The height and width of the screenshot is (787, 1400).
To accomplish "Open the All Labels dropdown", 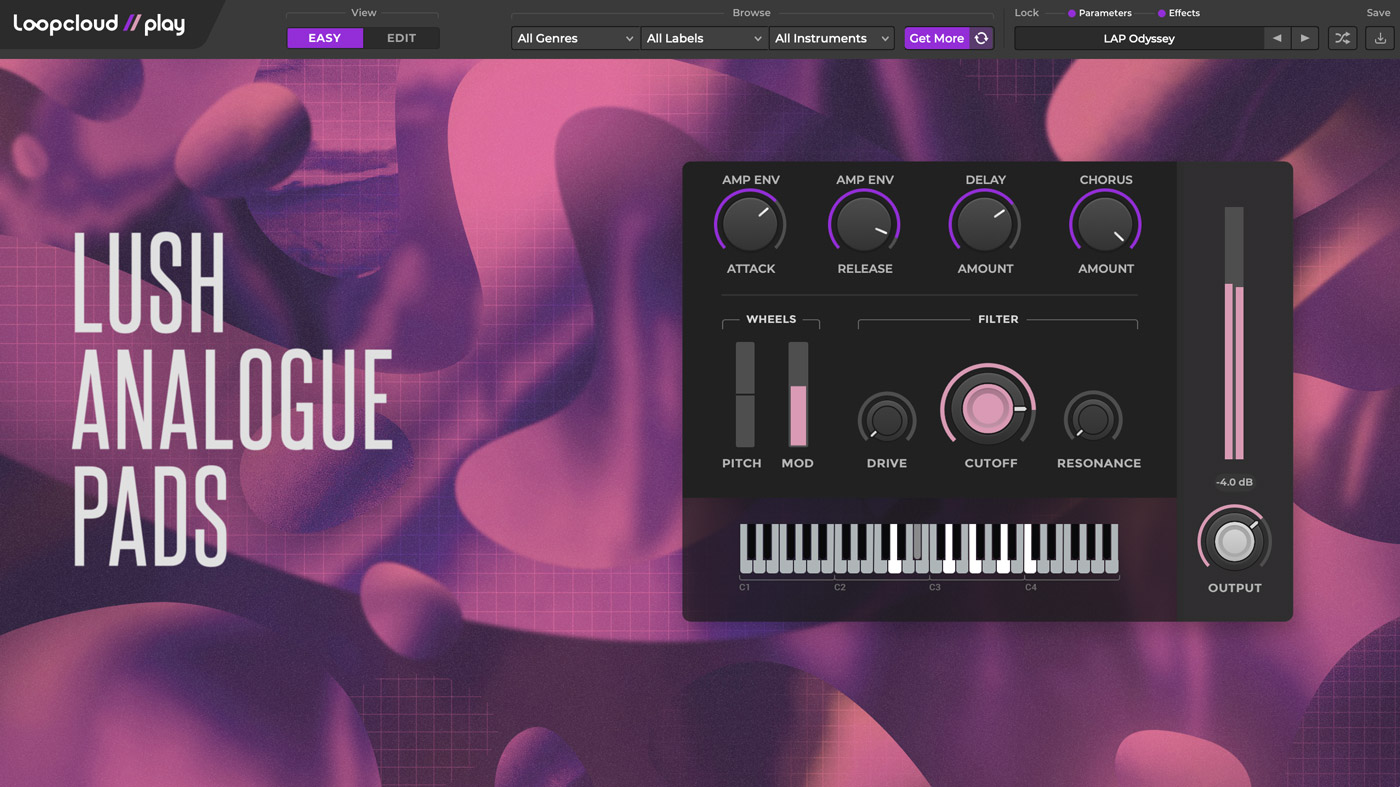I will (704, 38).
